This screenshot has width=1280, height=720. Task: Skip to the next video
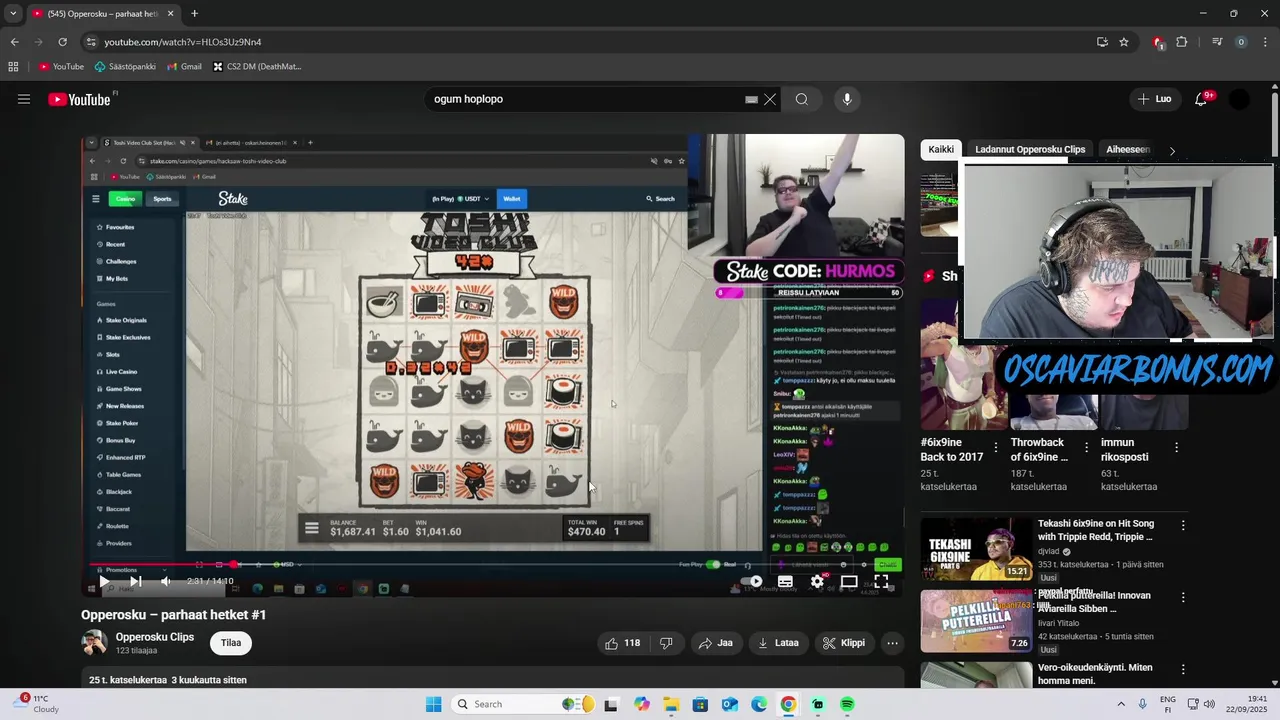click(135, 581)
